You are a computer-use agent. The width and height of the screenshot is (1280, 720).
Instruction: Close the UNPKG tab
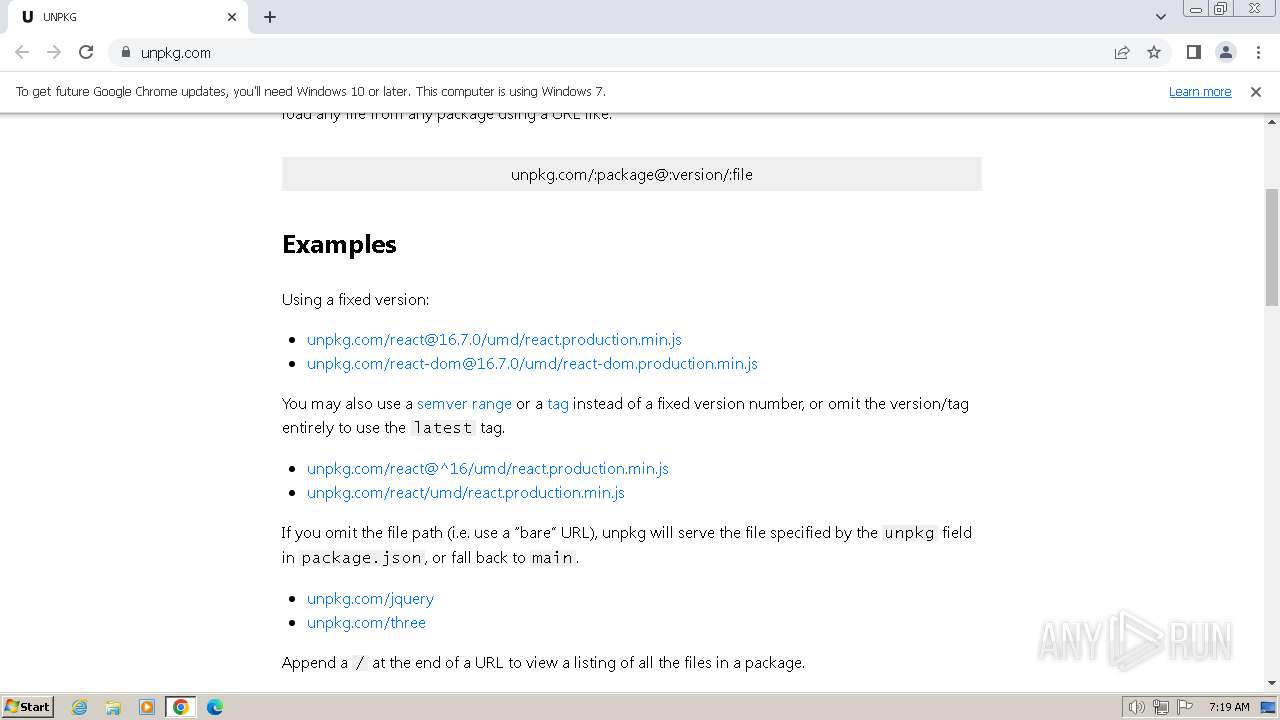(x=232, y=17)
